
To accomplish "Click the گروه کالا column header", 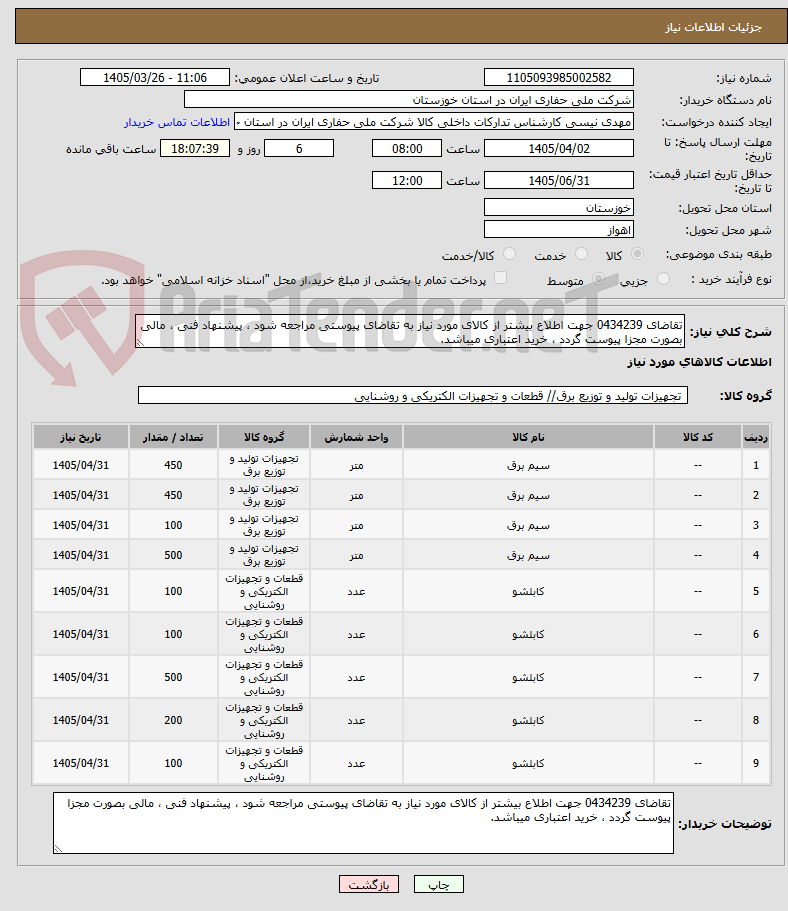I will (x=264, y=437).
